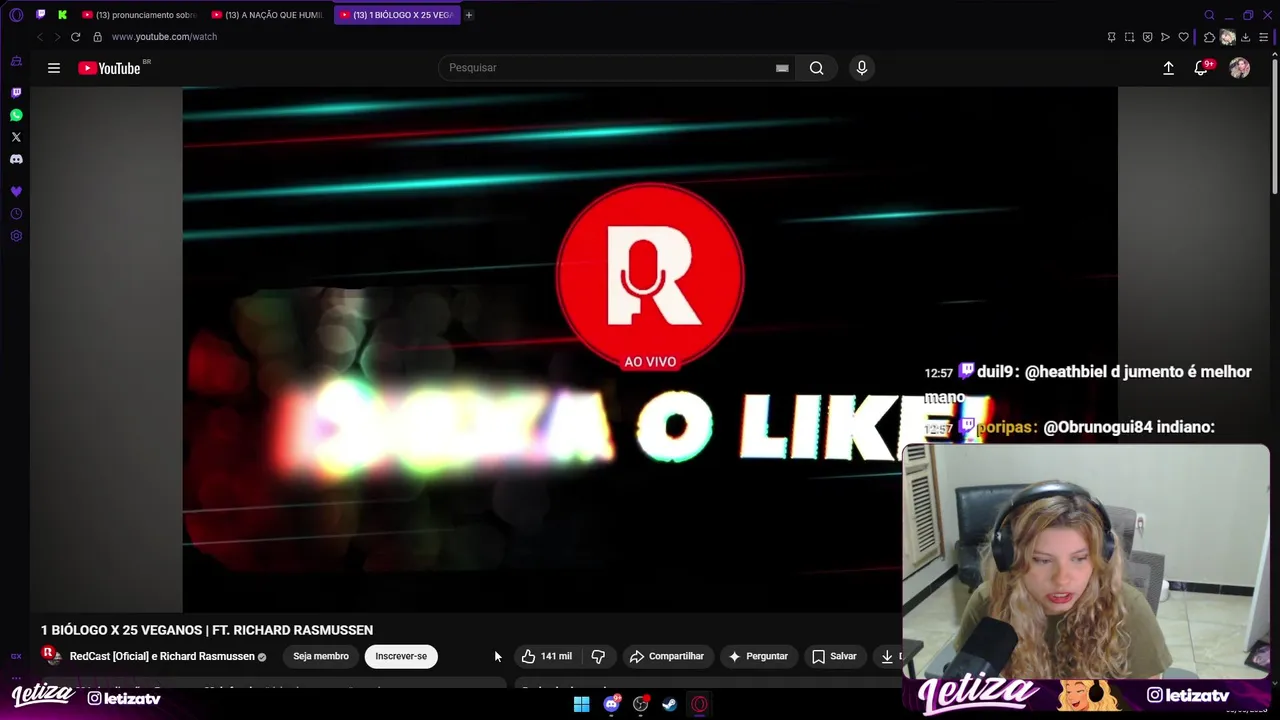Open the on-screen keyboard in search box
Screen dimensions: 1280x720
click(782, 68)
